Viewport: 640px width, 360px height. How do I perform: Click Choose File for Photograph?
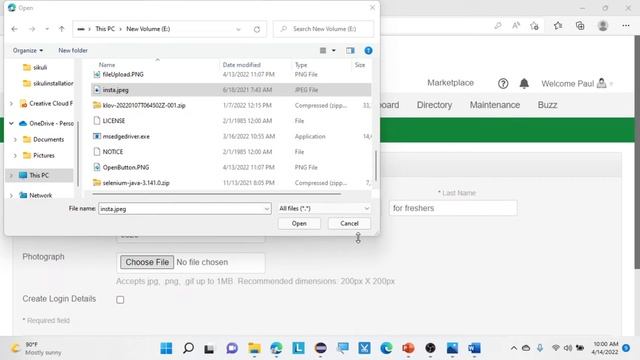click(147, 262)
